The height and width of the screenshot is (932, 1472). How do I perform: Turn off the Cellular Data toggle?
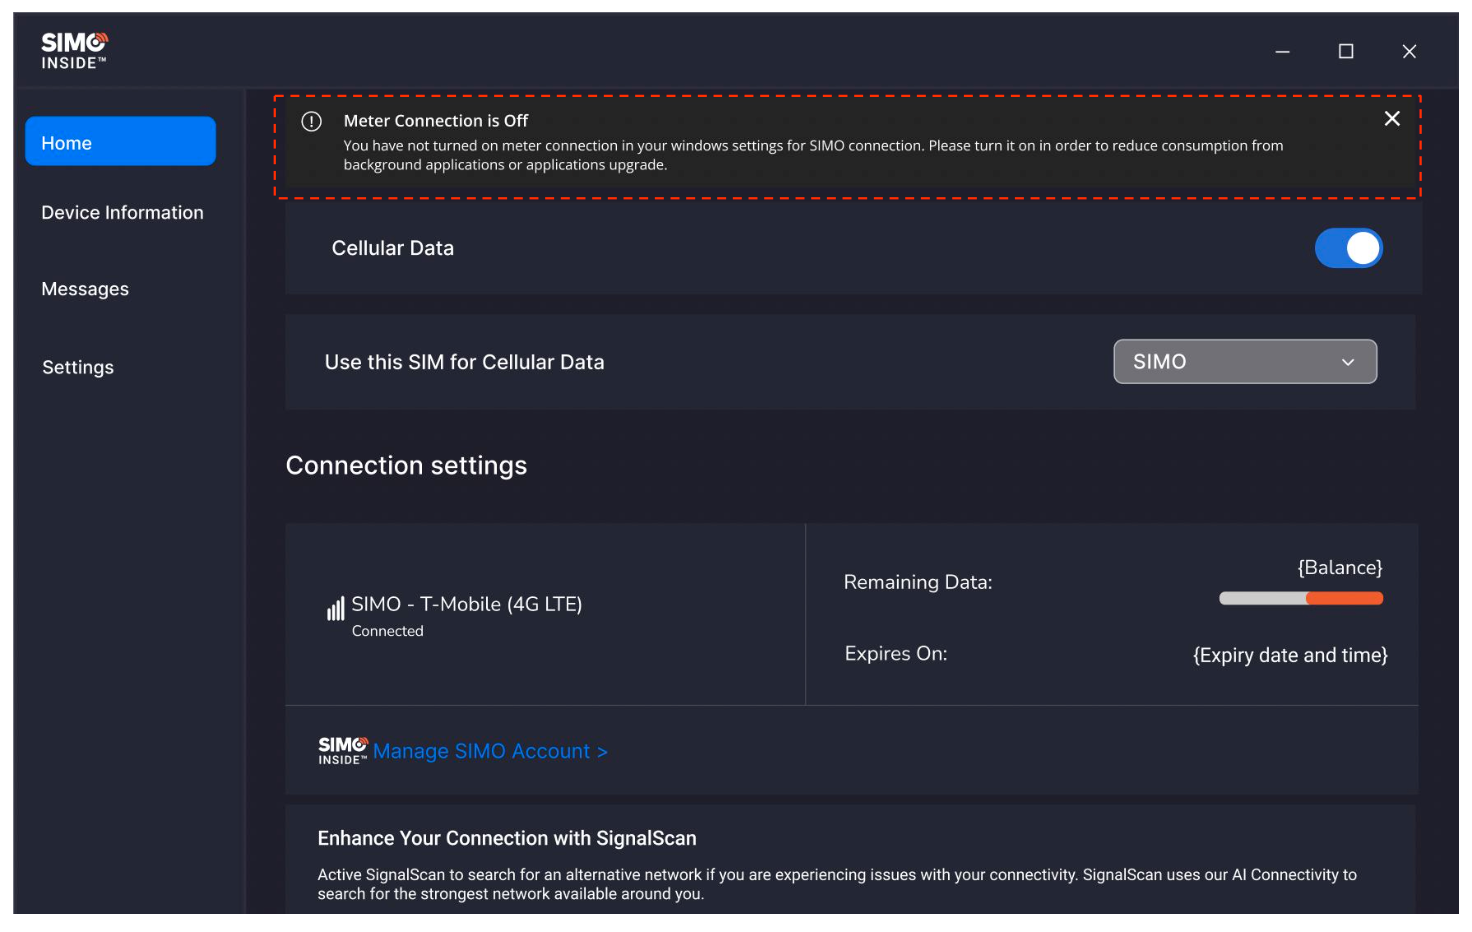[1348, 248]
